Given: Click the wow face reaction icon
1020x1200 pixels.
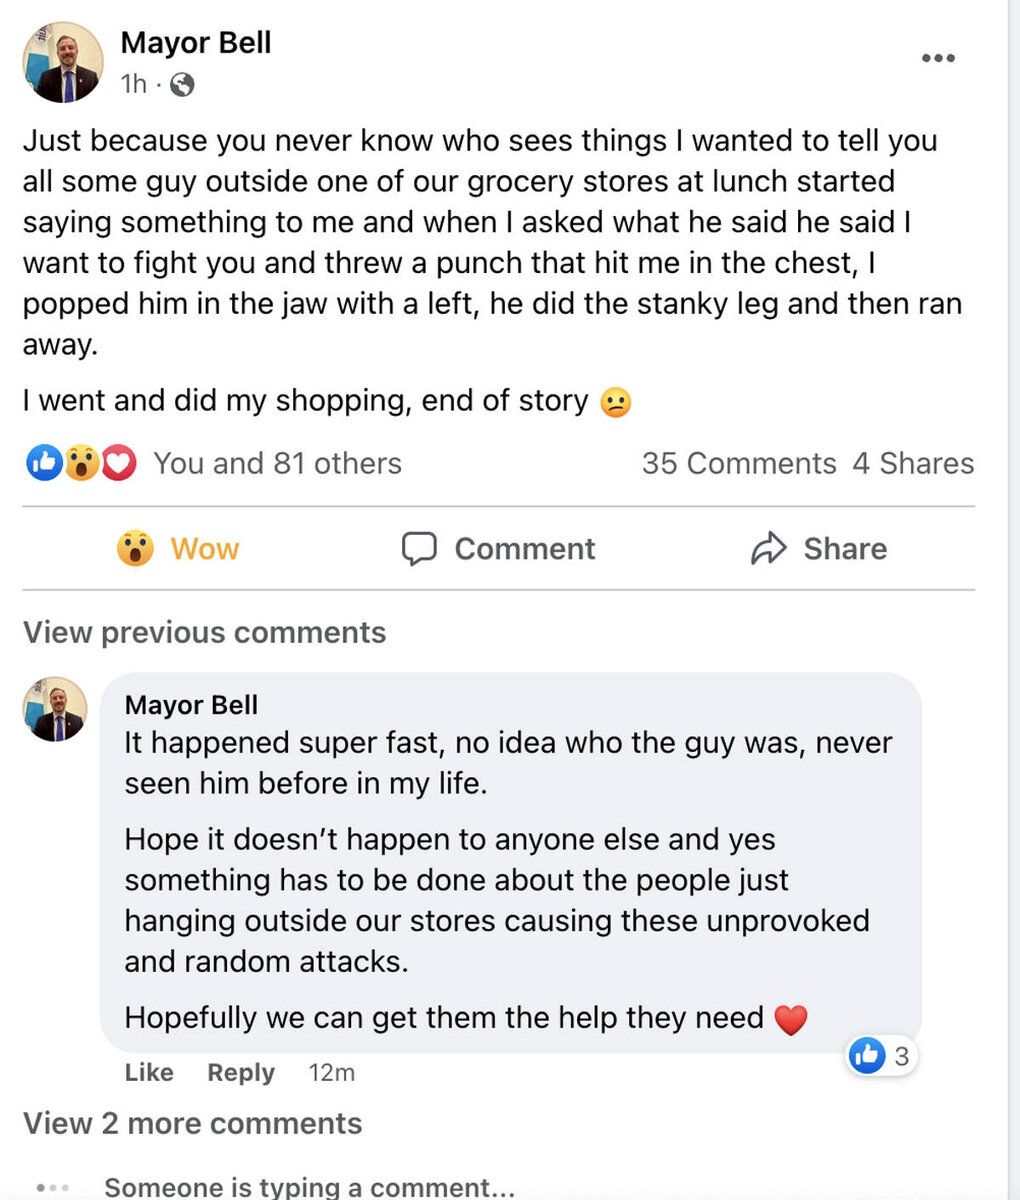Looking at the screenshot, I should pos(82,463).
